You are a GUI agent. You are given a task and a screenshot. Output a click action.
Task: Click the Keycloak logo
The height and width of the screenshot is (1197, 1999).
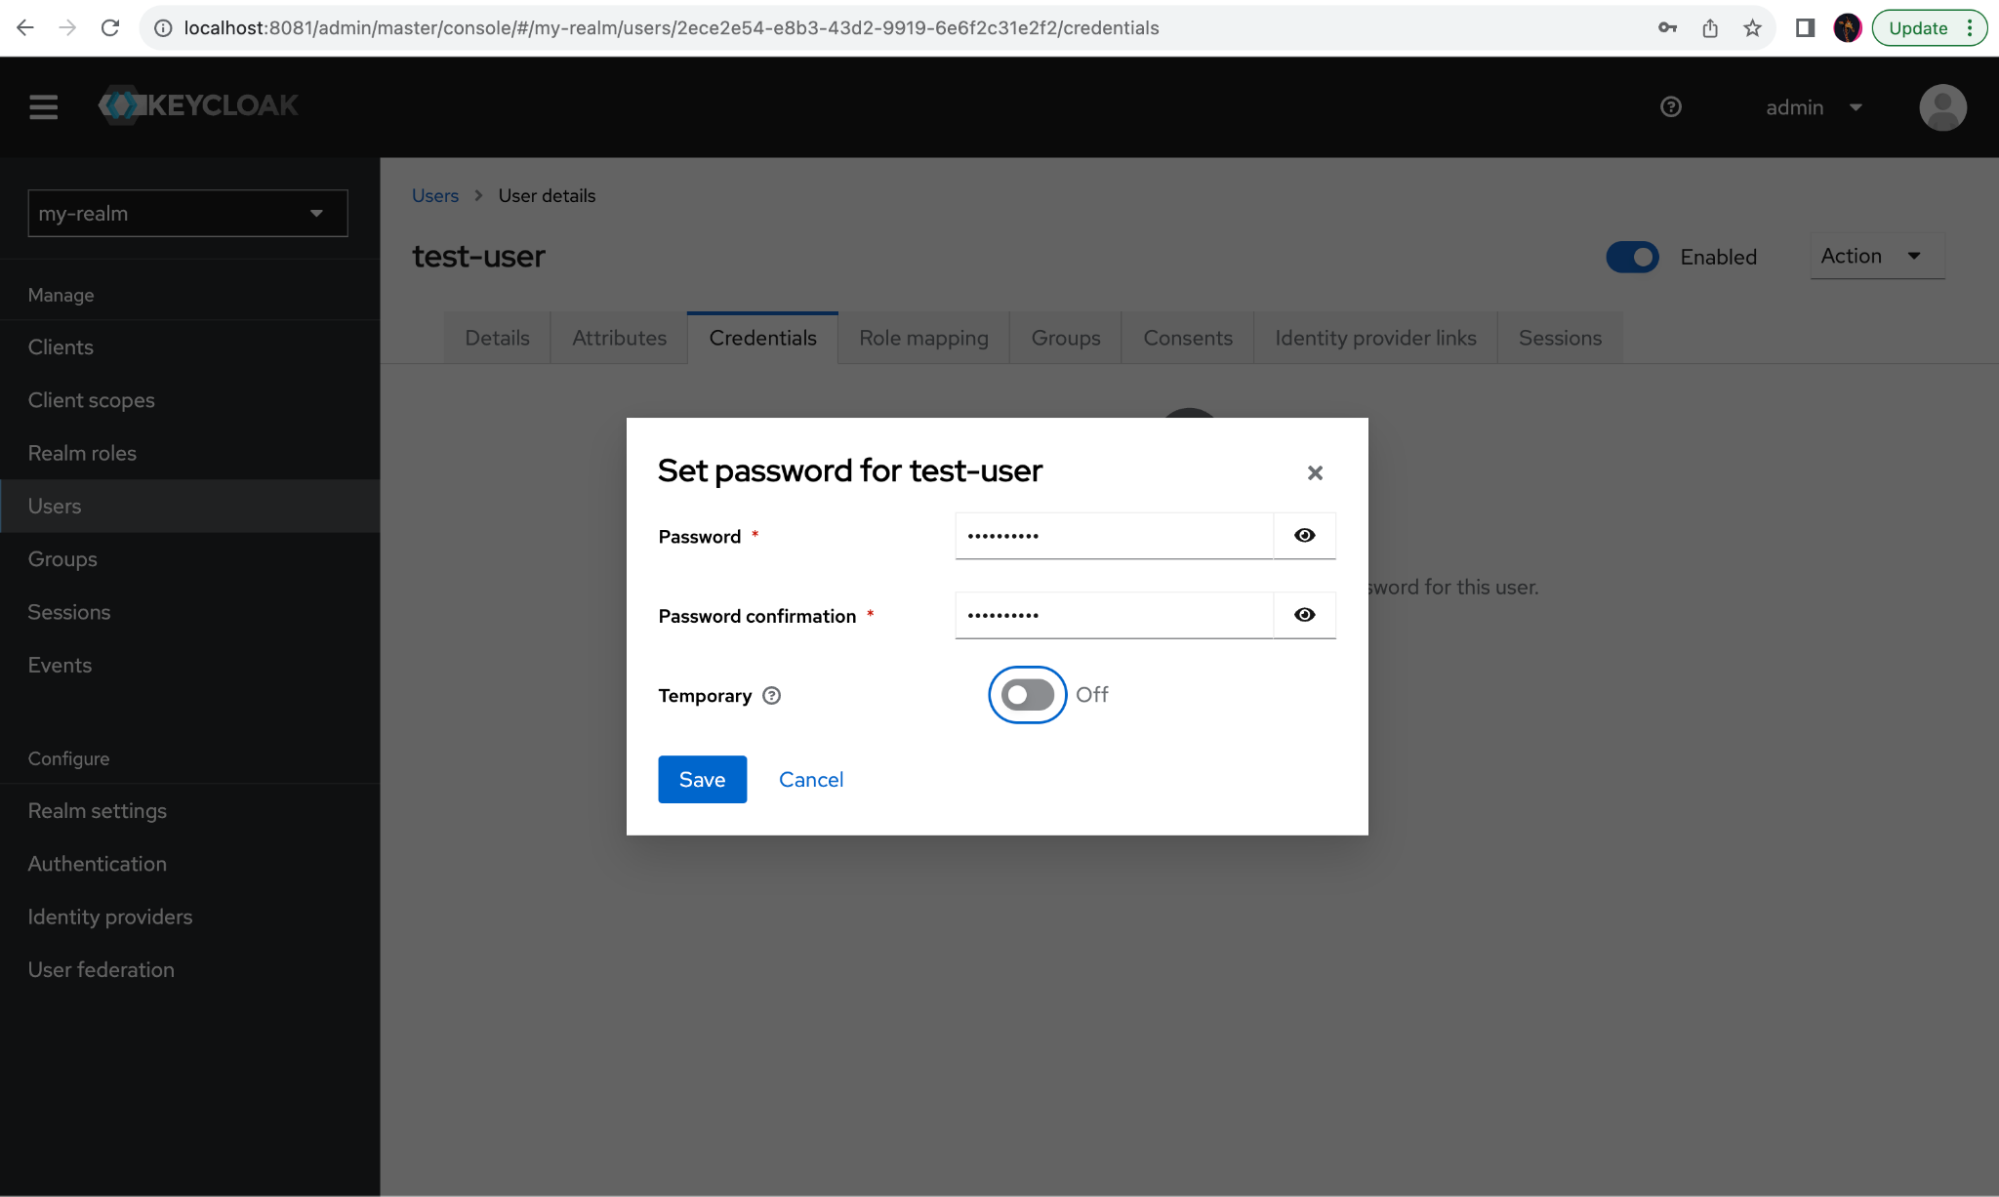pos(199,105)
